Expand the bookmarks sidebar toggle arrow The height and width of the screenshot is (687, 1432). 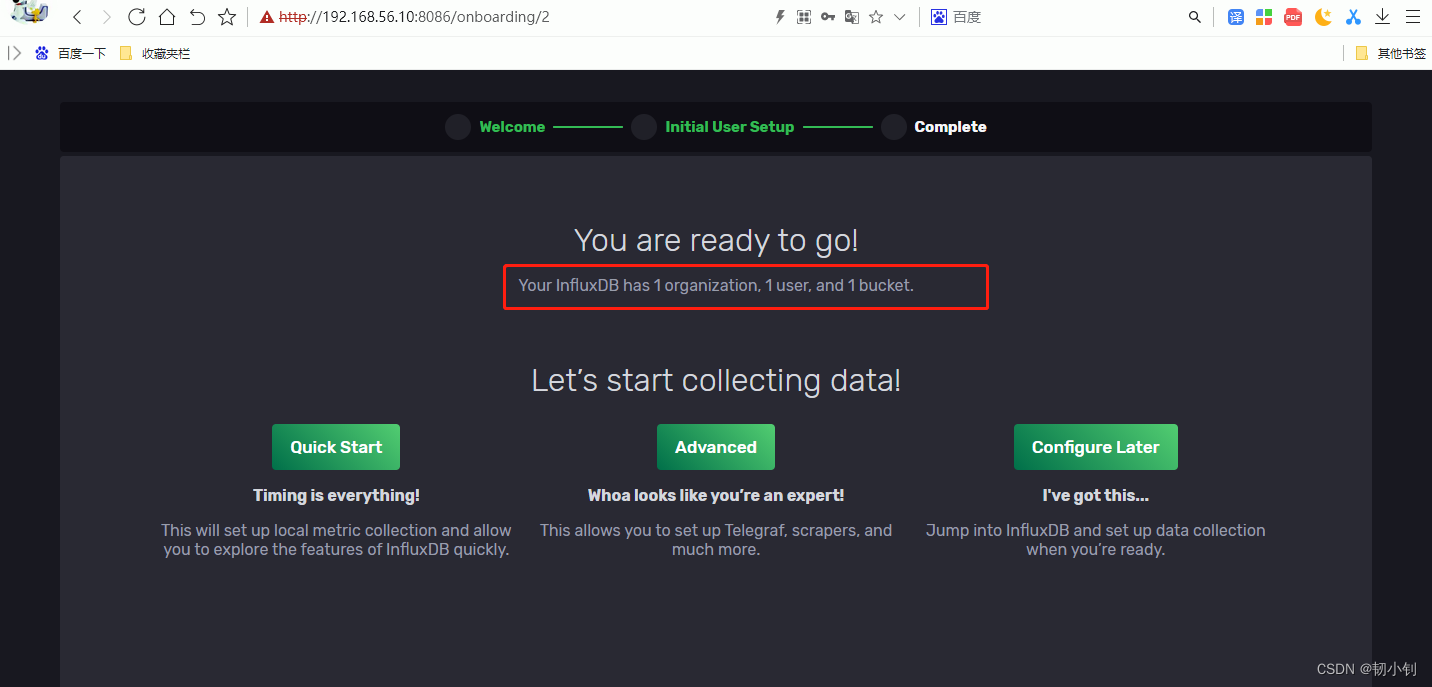(14, 53)
